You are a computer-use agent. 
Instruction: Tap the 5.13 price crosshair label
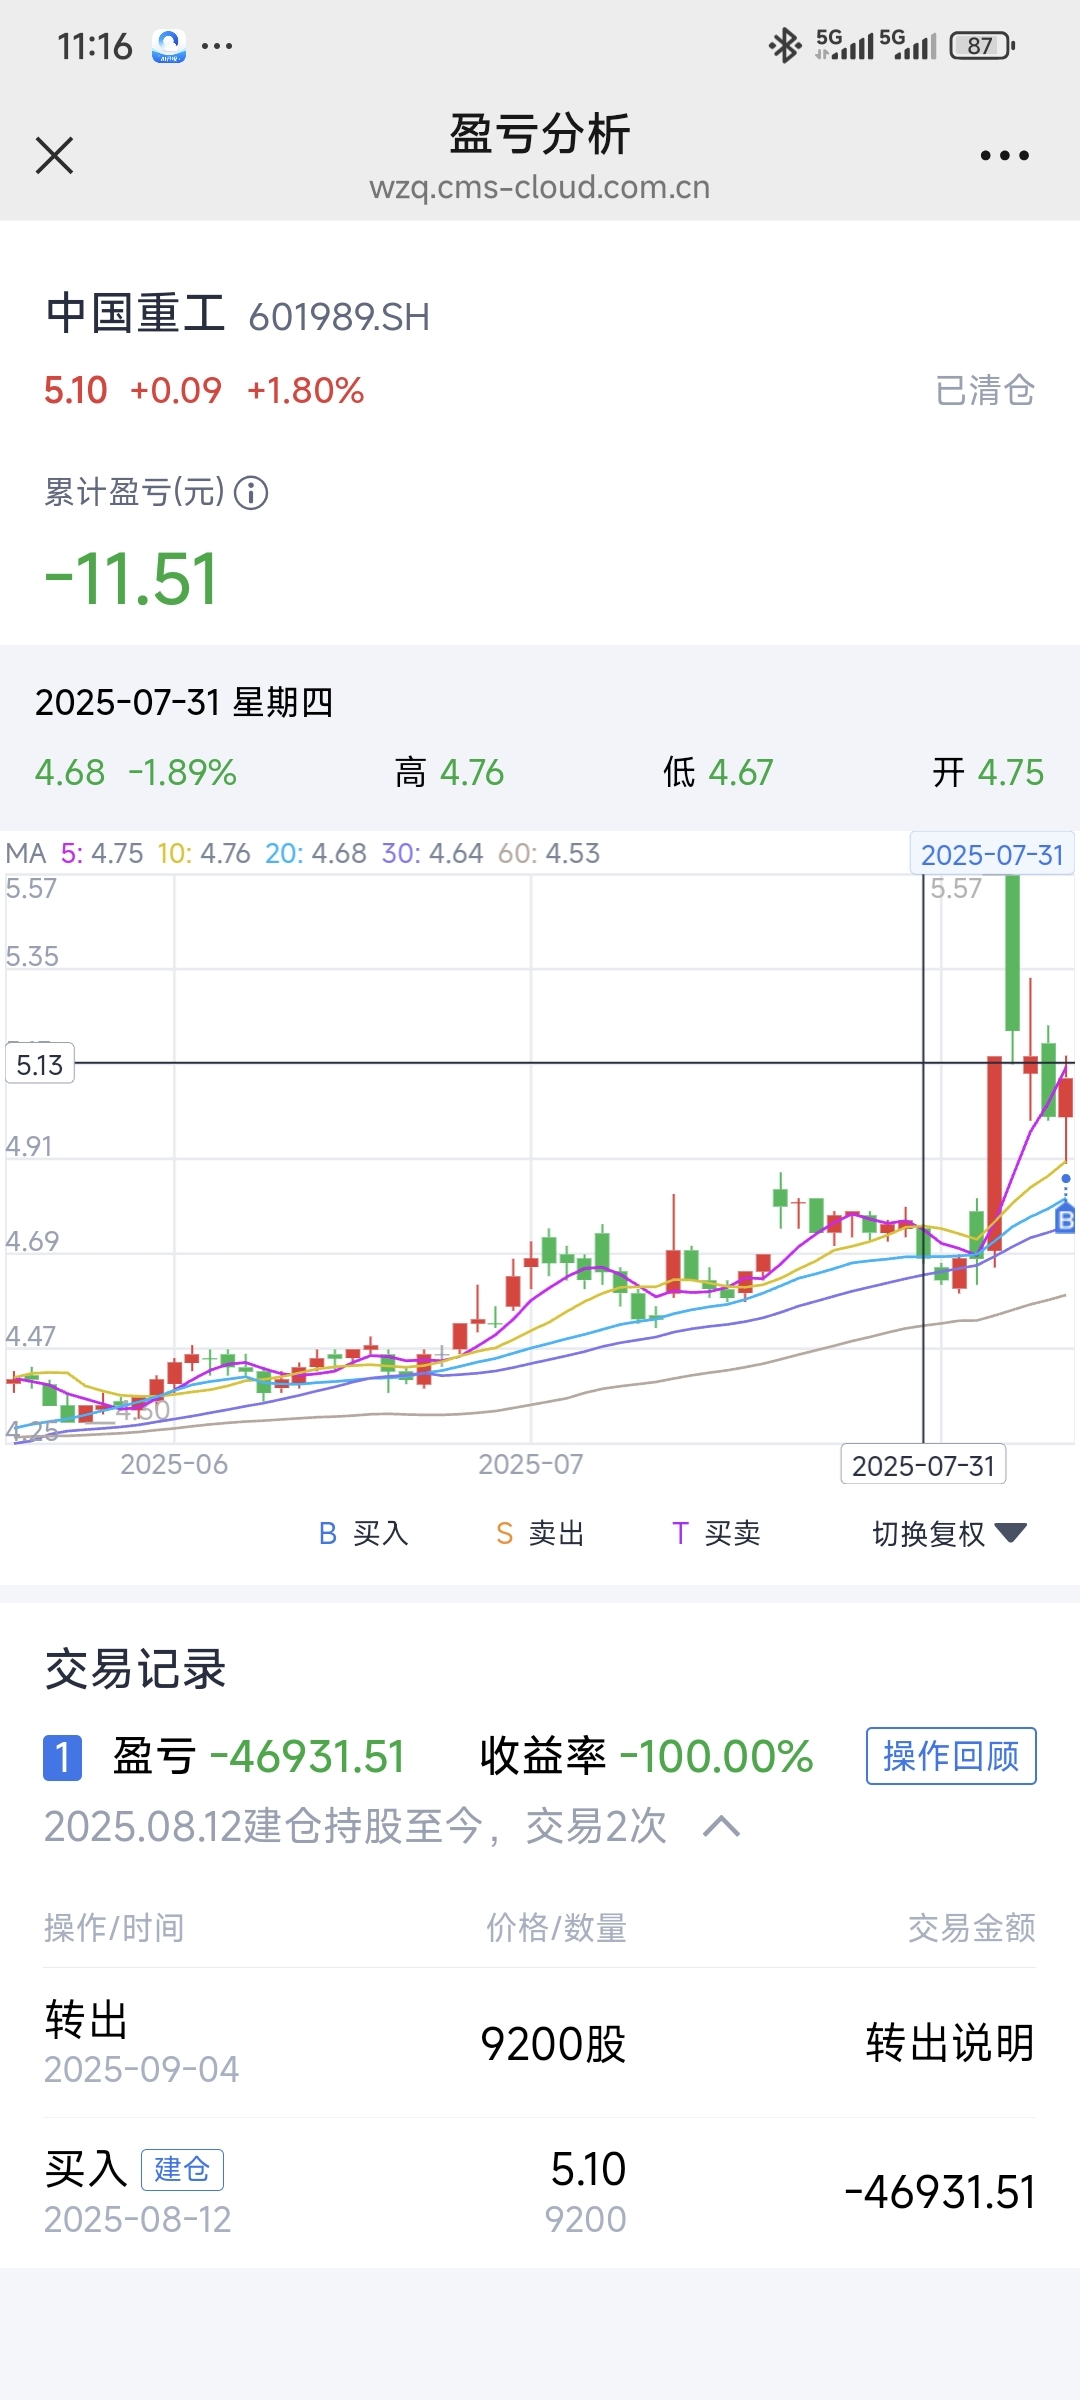click(x=40, y=1064)
